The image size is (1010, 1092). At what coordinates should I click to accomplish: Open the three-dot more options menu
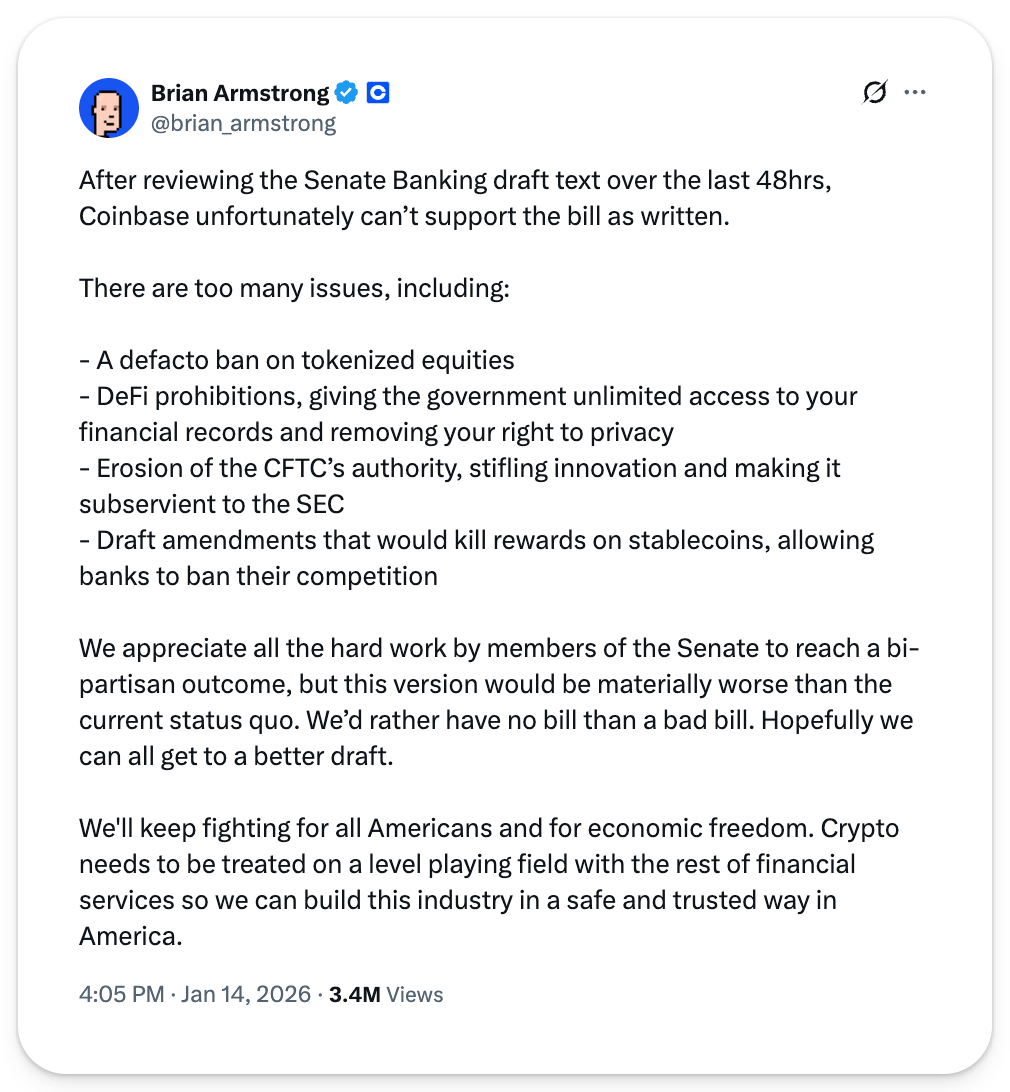(x=915, y=93)
